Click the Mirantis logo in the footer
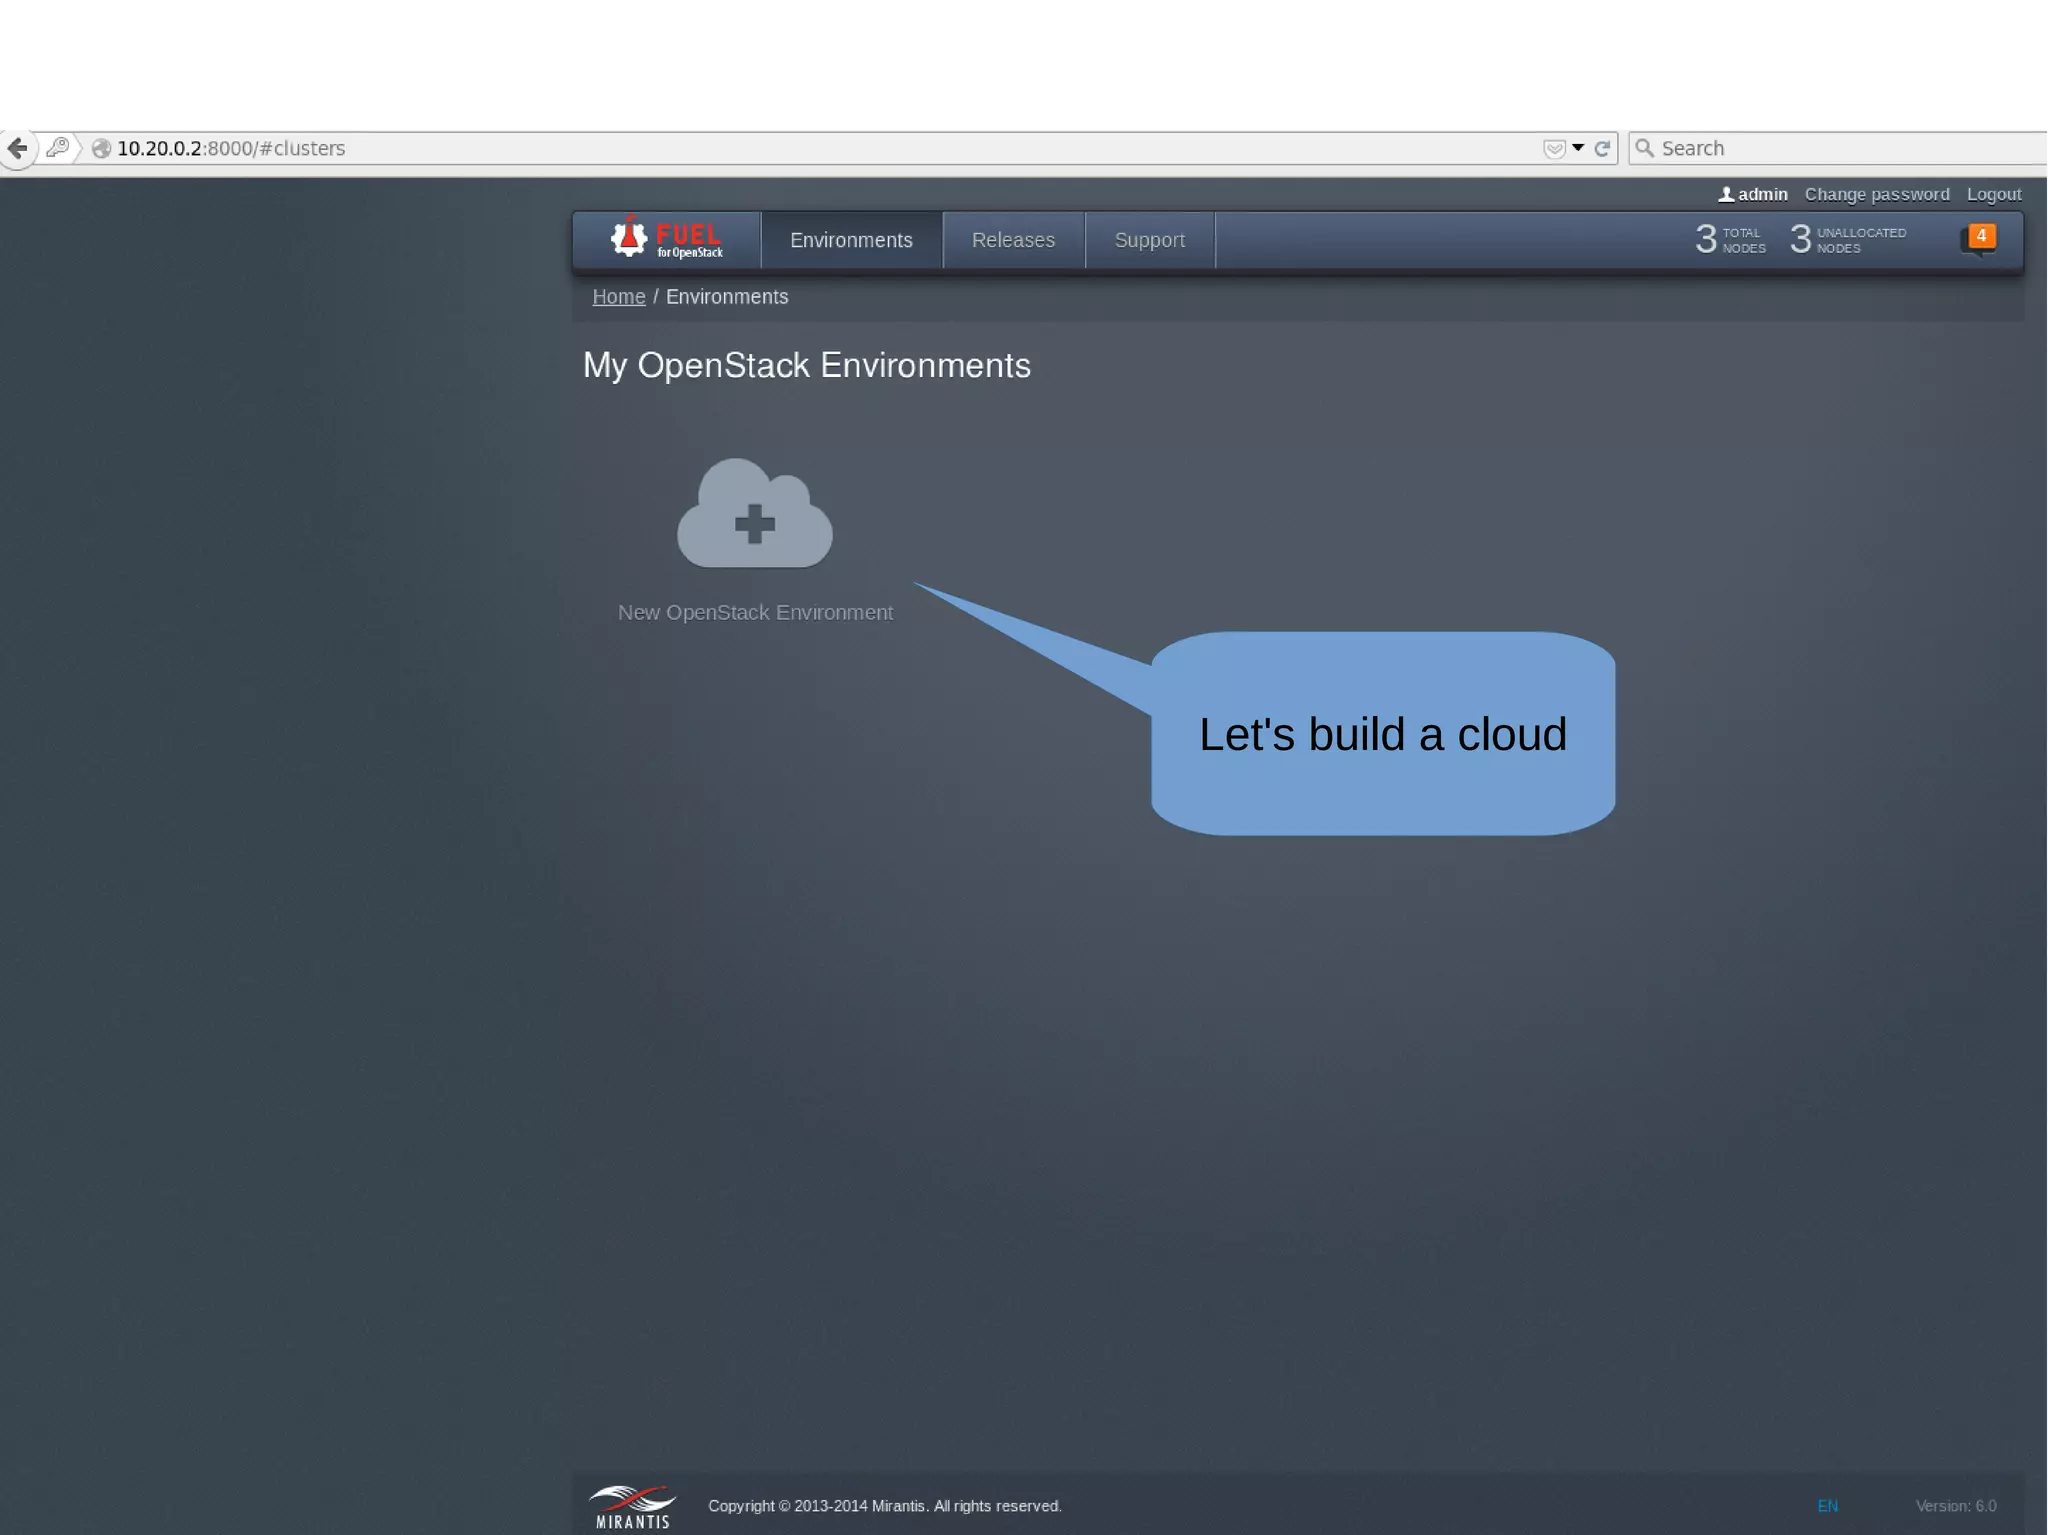The width and height of the screenshot is (2048, 1535). pyautogui.click(x=632, y=1507)
